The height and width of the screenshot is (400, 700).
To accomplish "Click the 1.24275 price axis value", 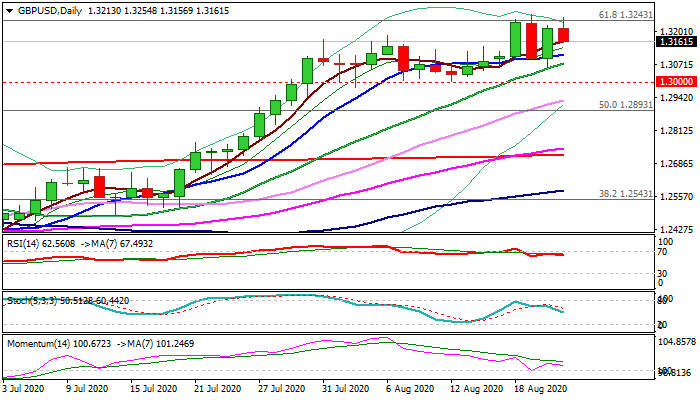I will (x=676, y=229).
